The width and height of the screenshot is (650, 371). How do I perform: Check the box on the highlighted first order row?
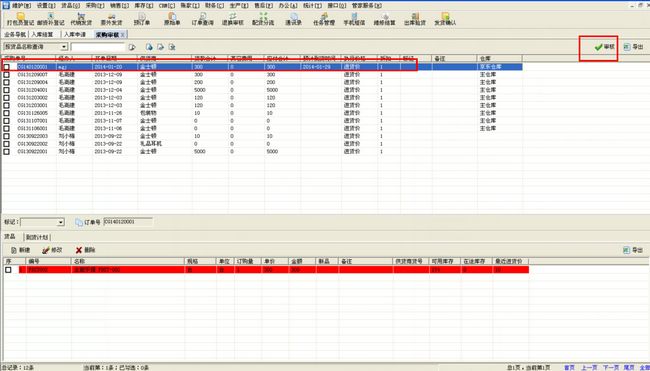[6, 67]
